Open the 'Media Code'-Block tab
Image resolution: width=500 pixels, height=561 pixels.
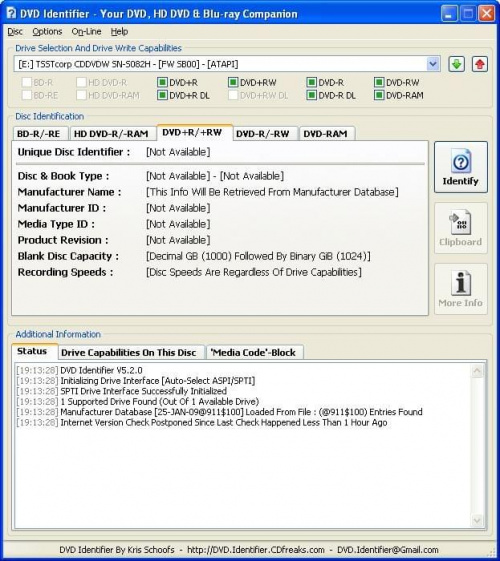click(254, 353)
